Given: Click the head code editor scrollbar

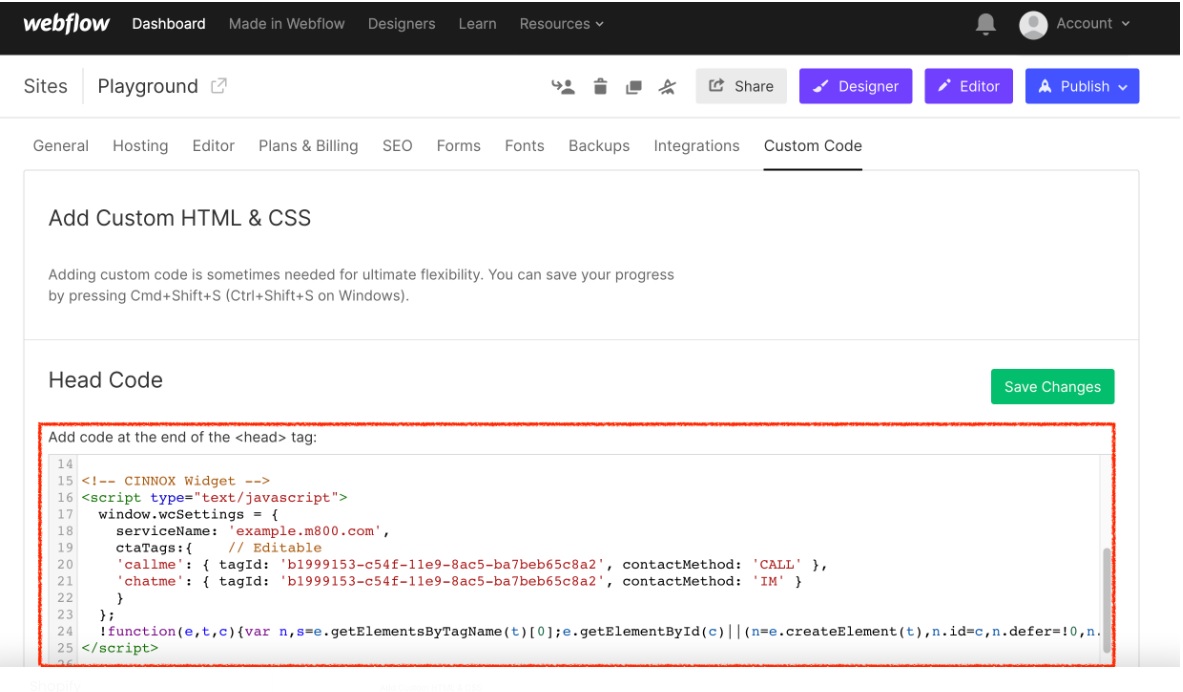Looking at the screenshot, I should pos(1105,600).
